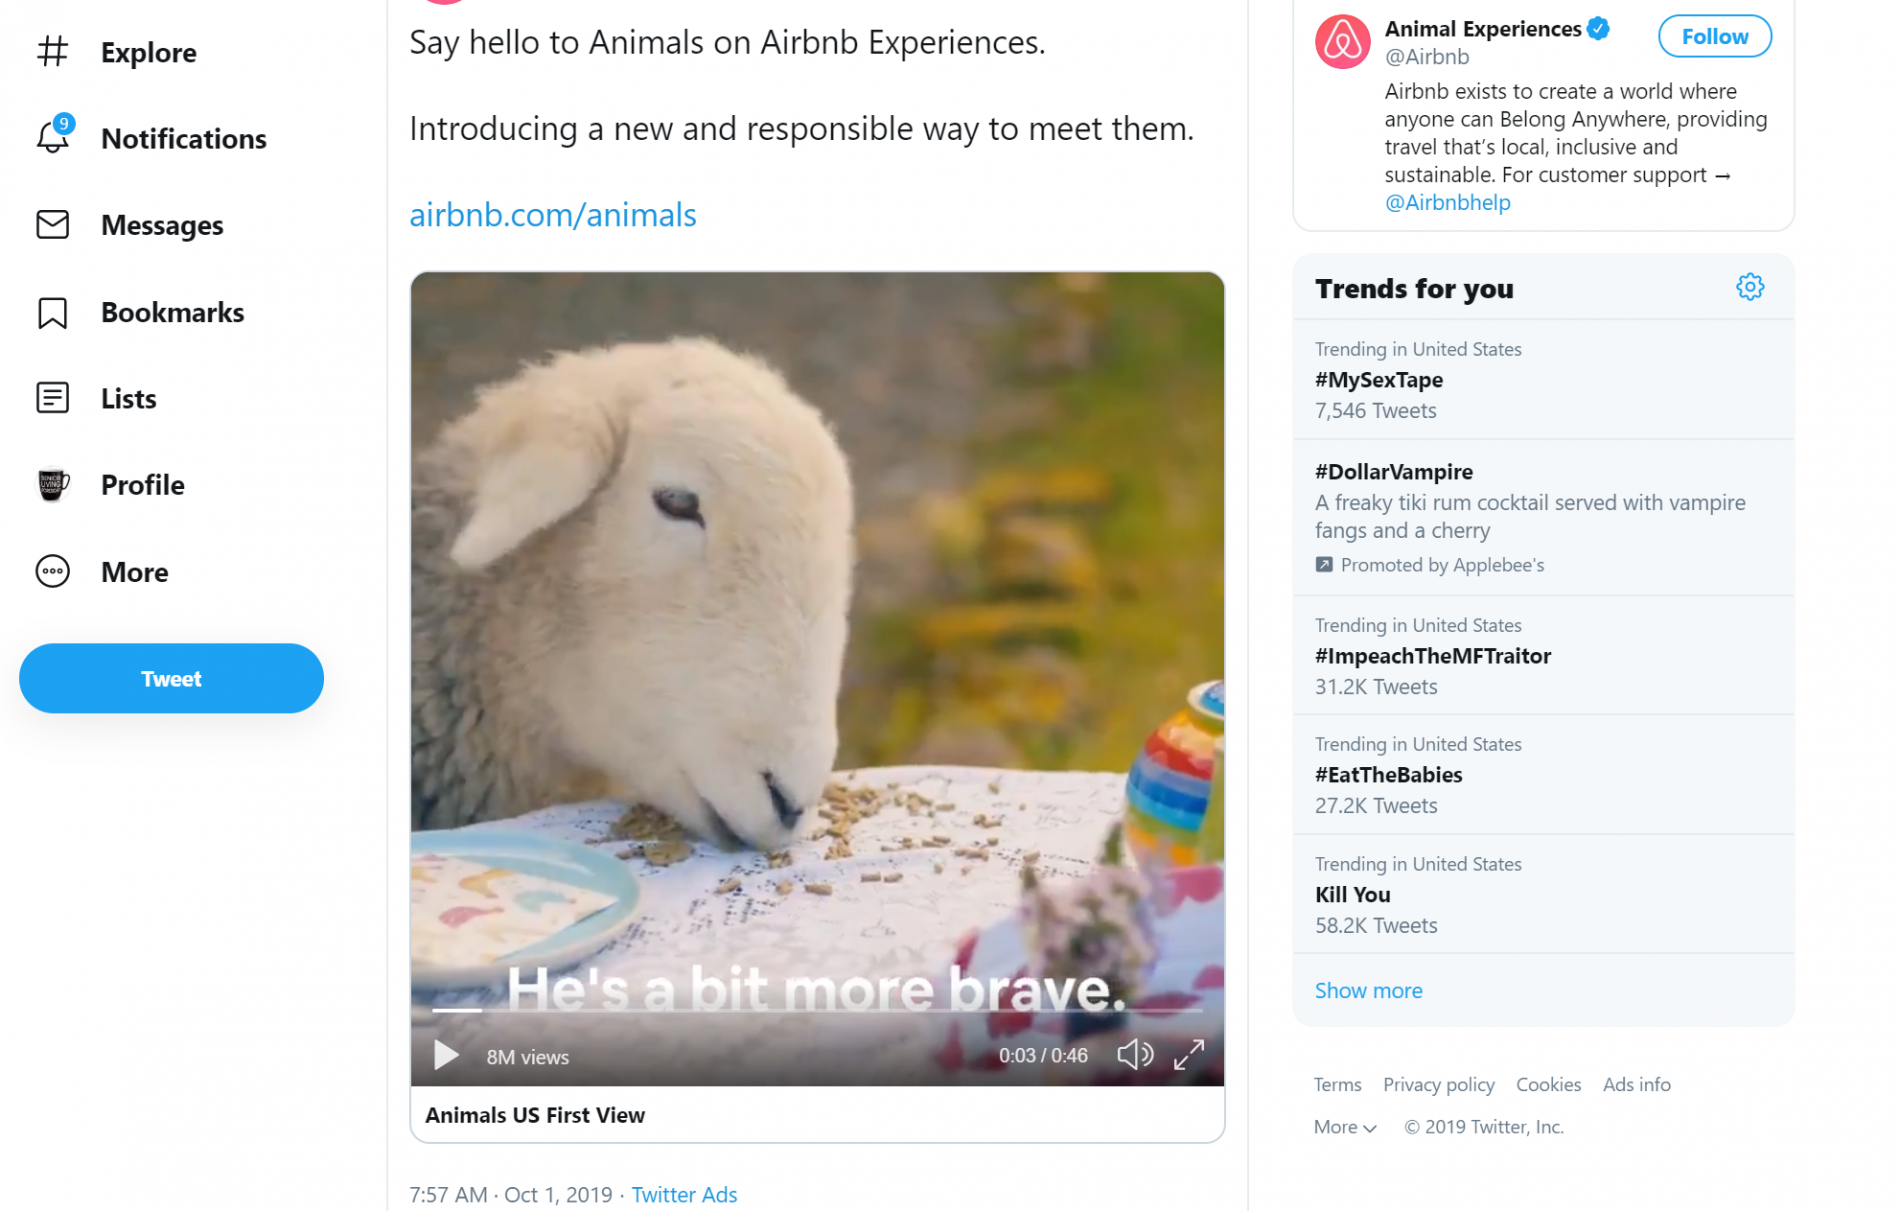The height and width of the screenshot is (1211, 1900).
Task: Play the Animals video
Action: pyautogui.click(x=445, y=1055)
